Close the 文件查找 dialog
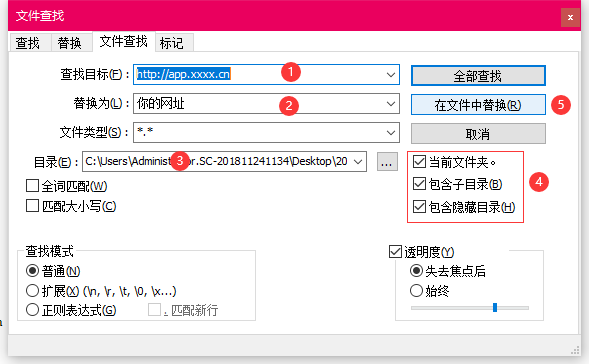 570,17
